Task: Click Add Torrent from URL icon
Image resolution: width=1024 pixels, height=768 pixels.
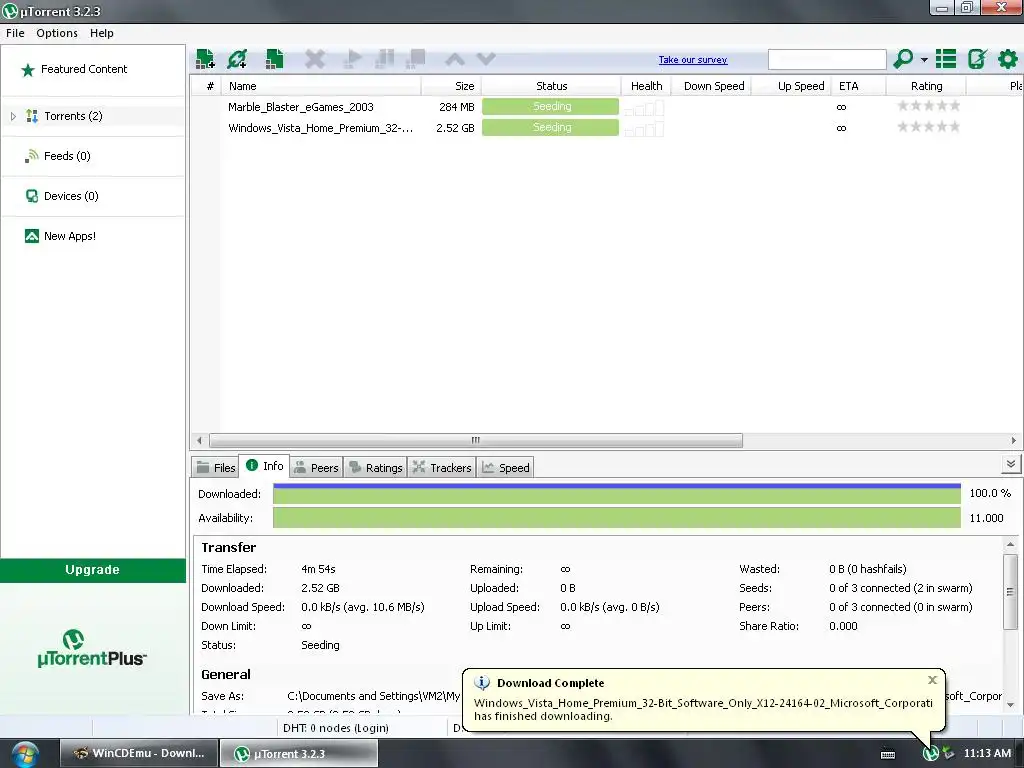Action: (237, 59)
